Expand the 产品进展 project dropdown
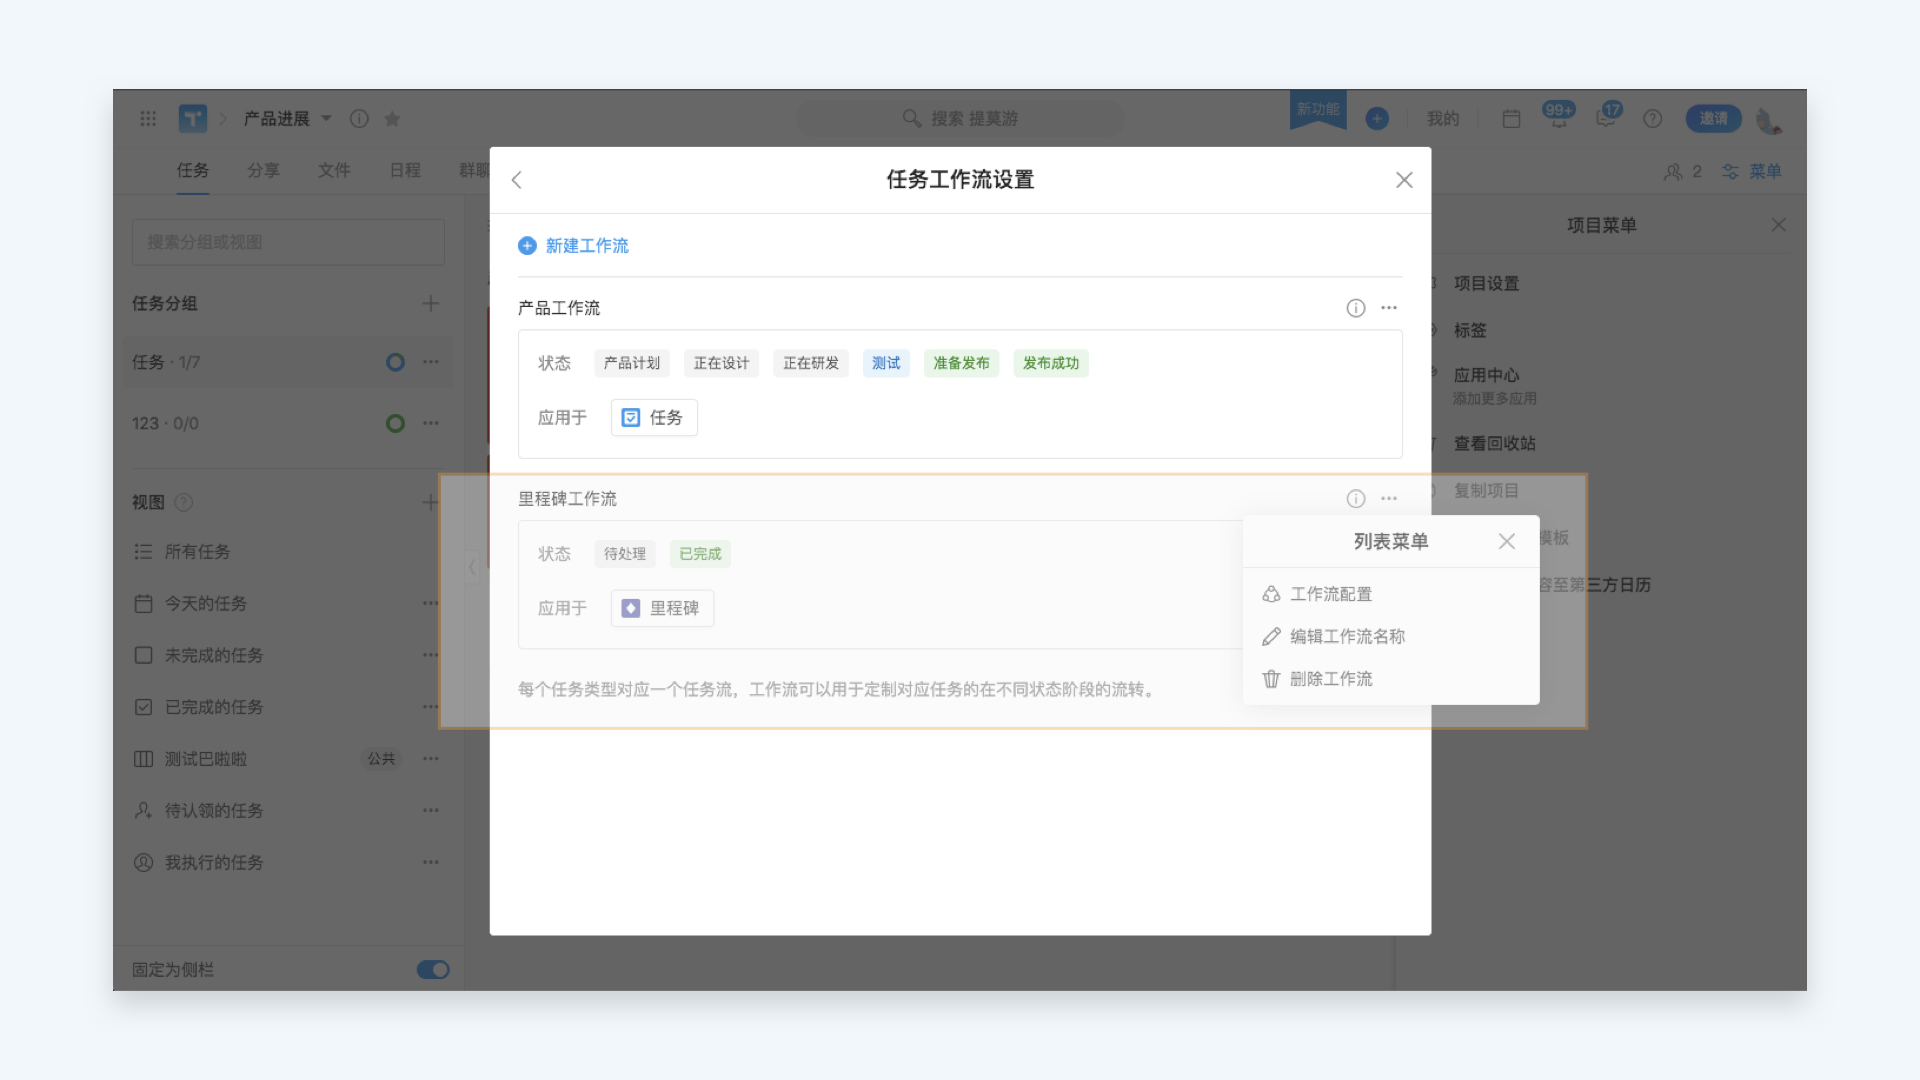 [x=326, y=118]
